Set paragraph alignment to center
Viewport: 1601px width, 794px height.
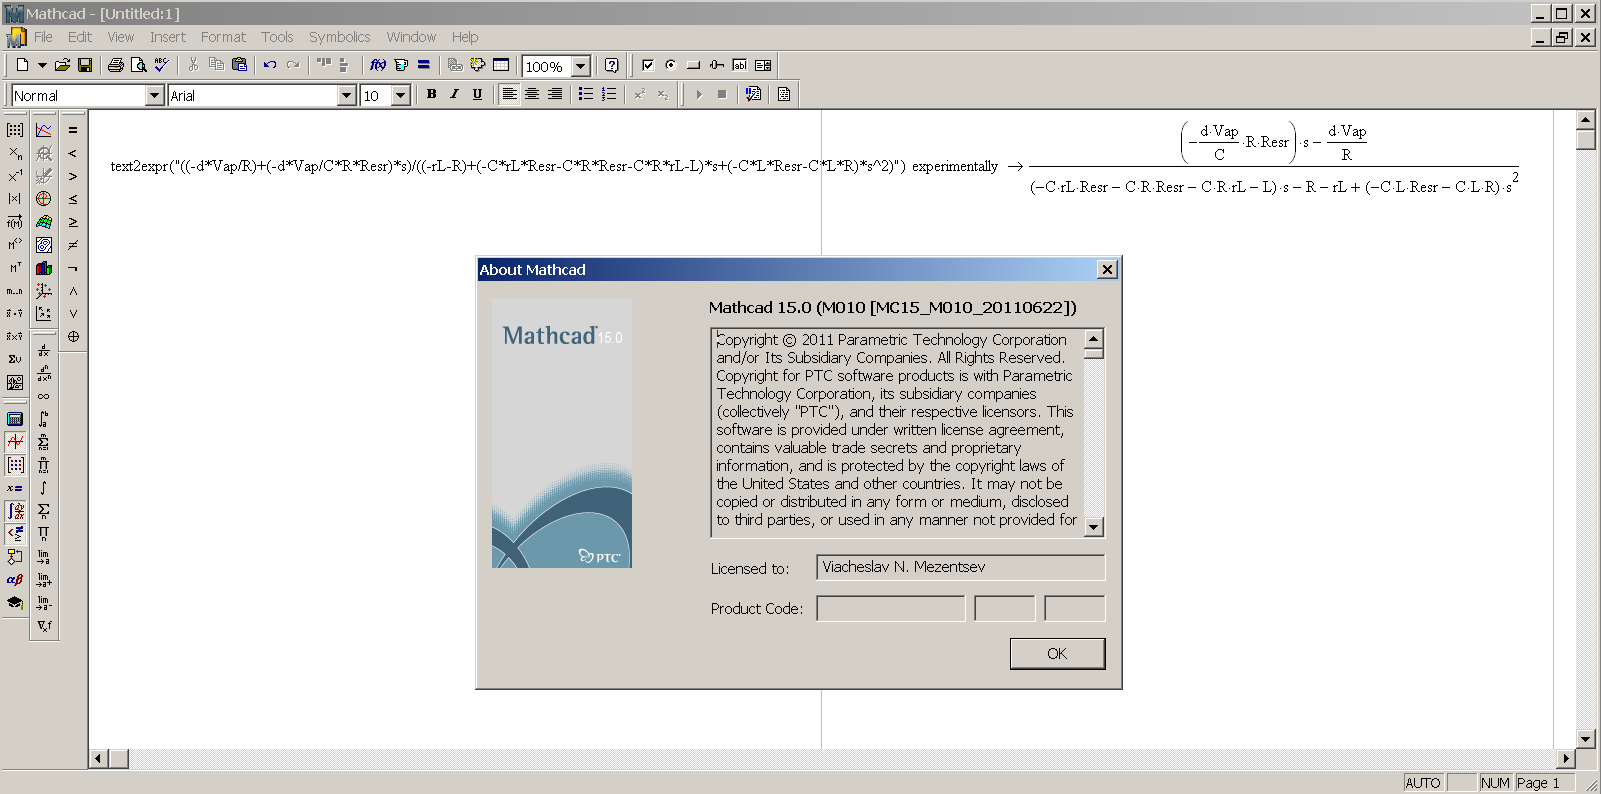point(533,94)
